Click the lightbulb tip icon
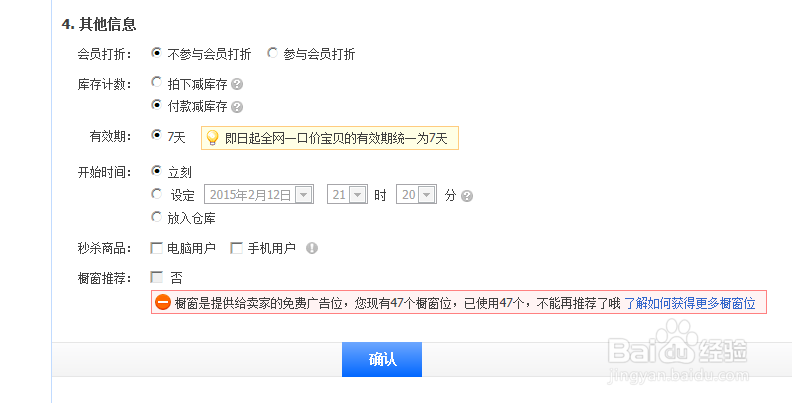 coord(212,137)
